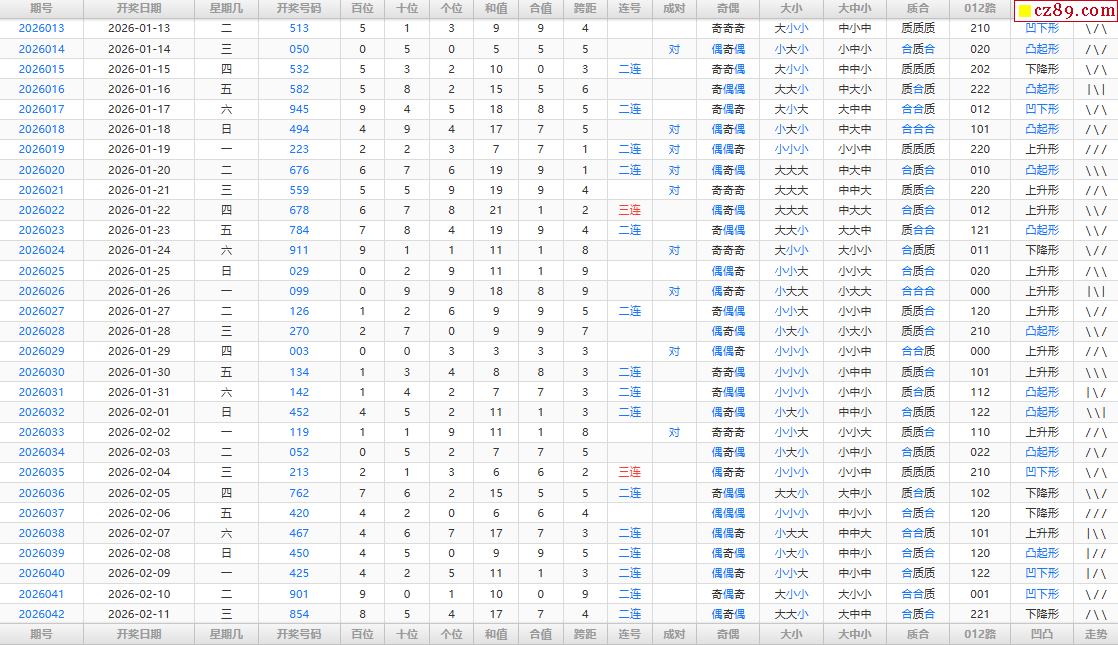Screen dimensions: 1118x645
Task: Click winning number 762 in row 2026036
Action: pyautogui.click(x=299, y=493)
